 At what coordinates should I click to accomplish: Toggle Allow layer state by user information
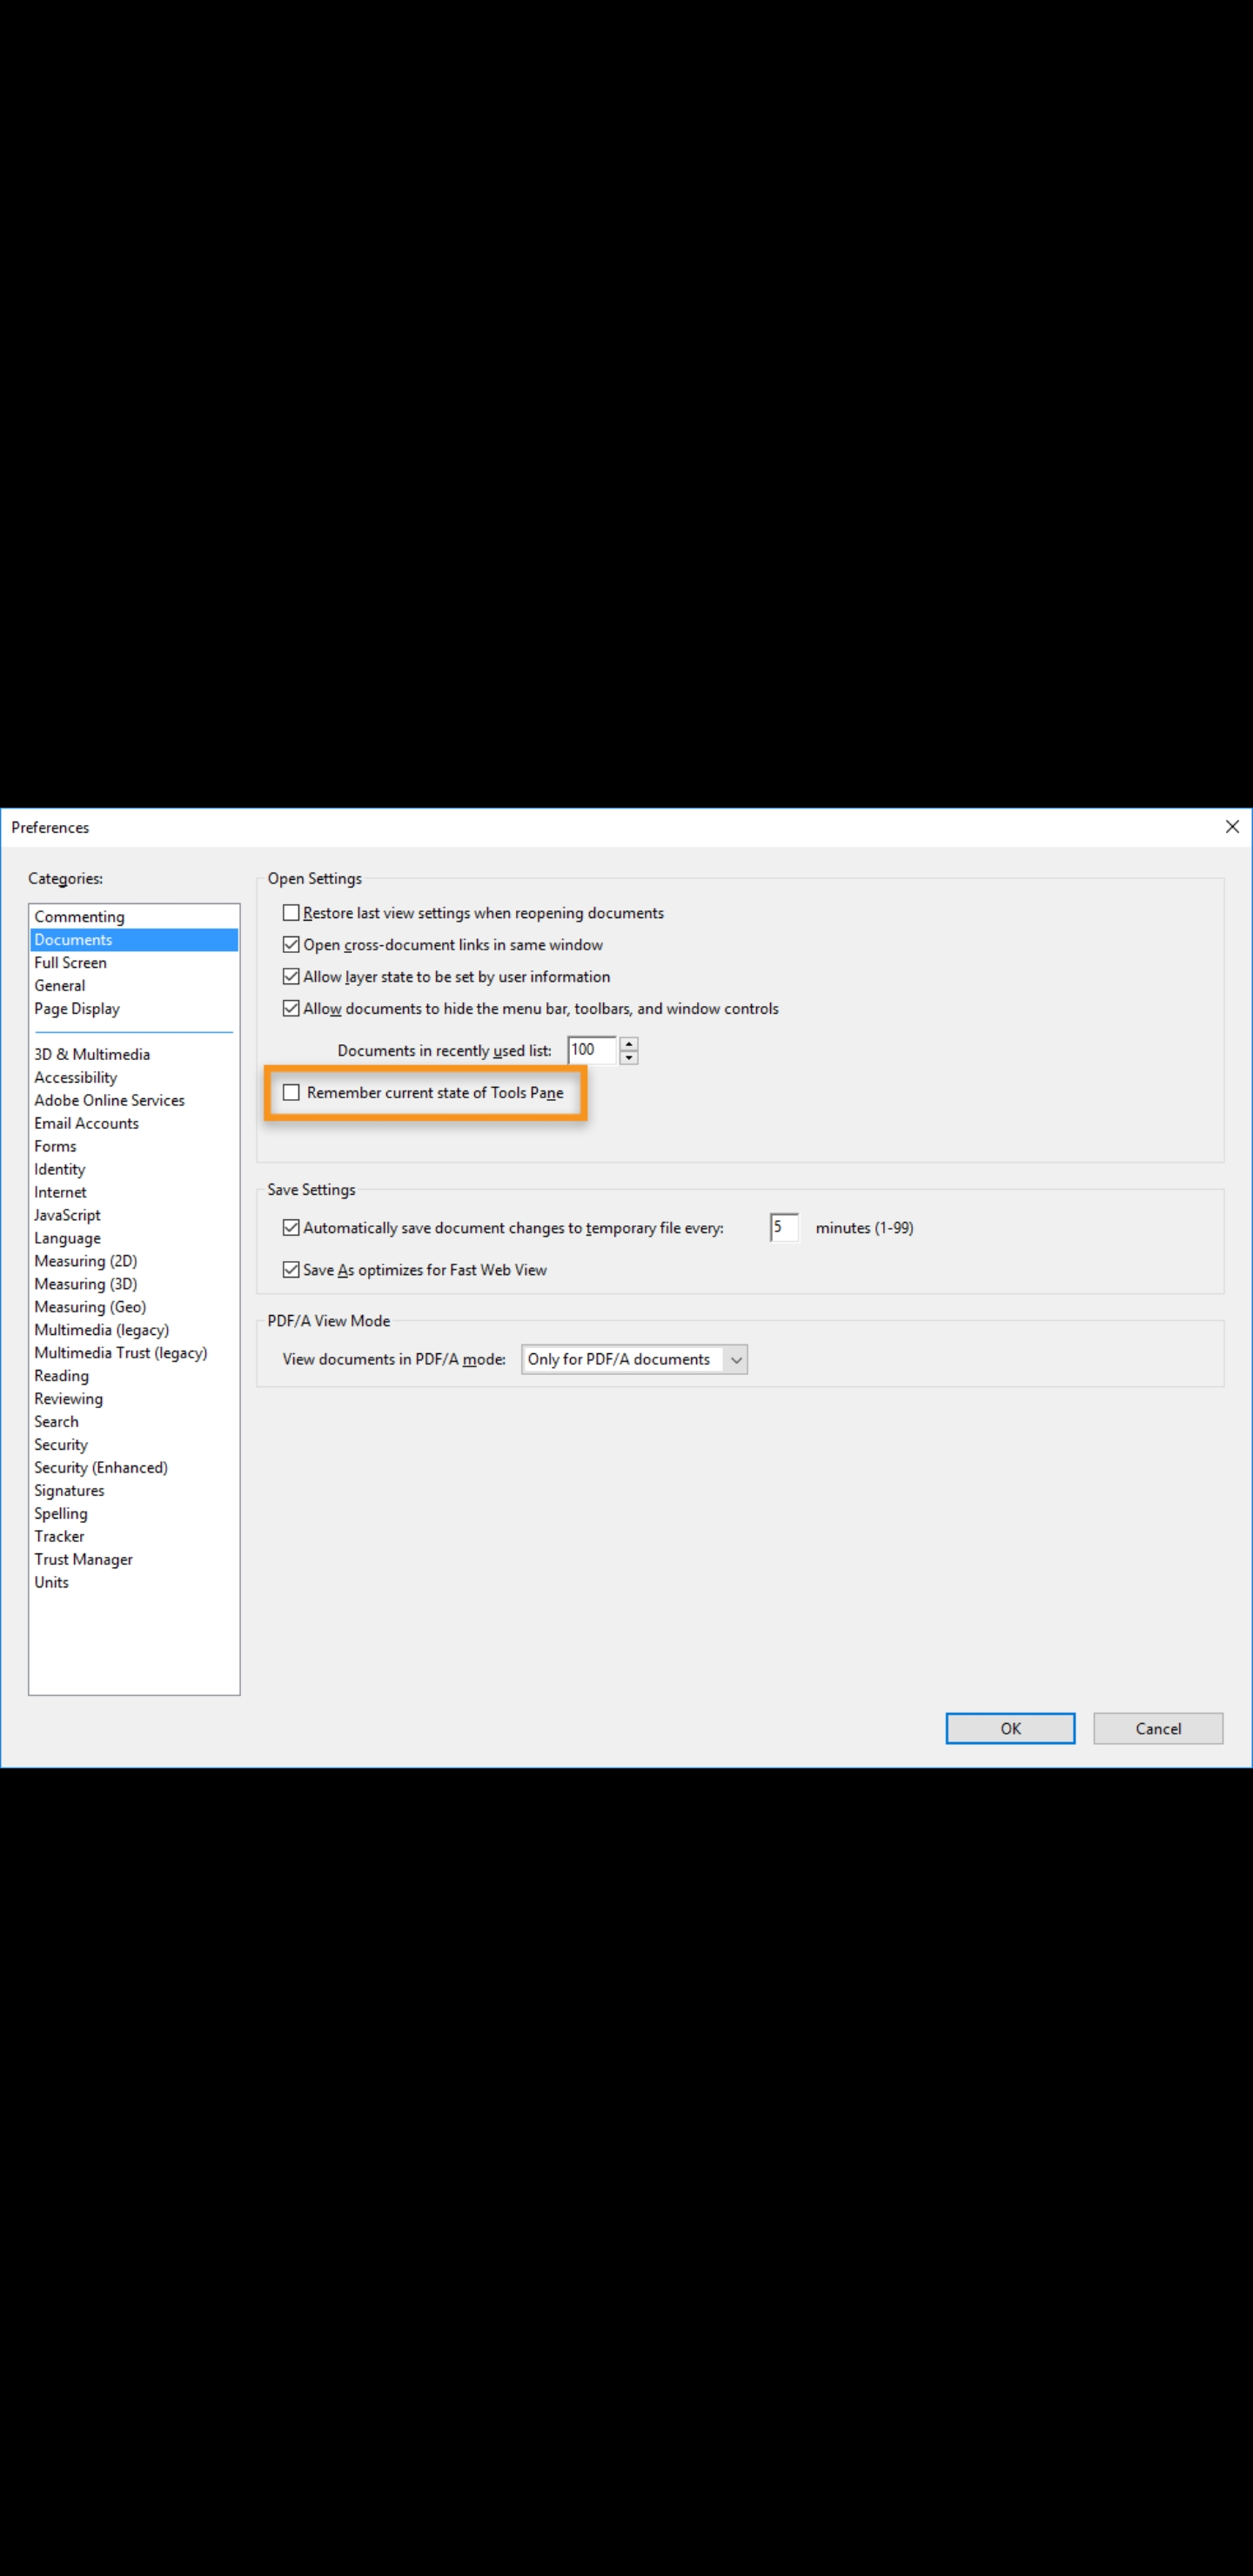291,976
